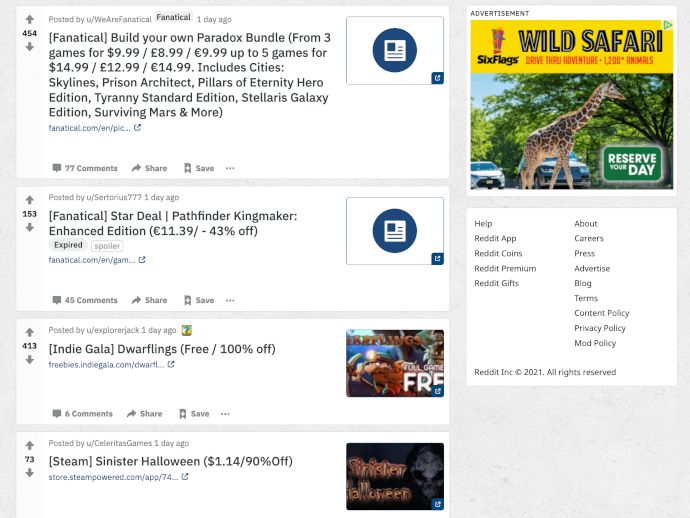Open the store.steampowered.com/app/74... link
The width and height of the screenshot is (690, 518).
point(114,477)
